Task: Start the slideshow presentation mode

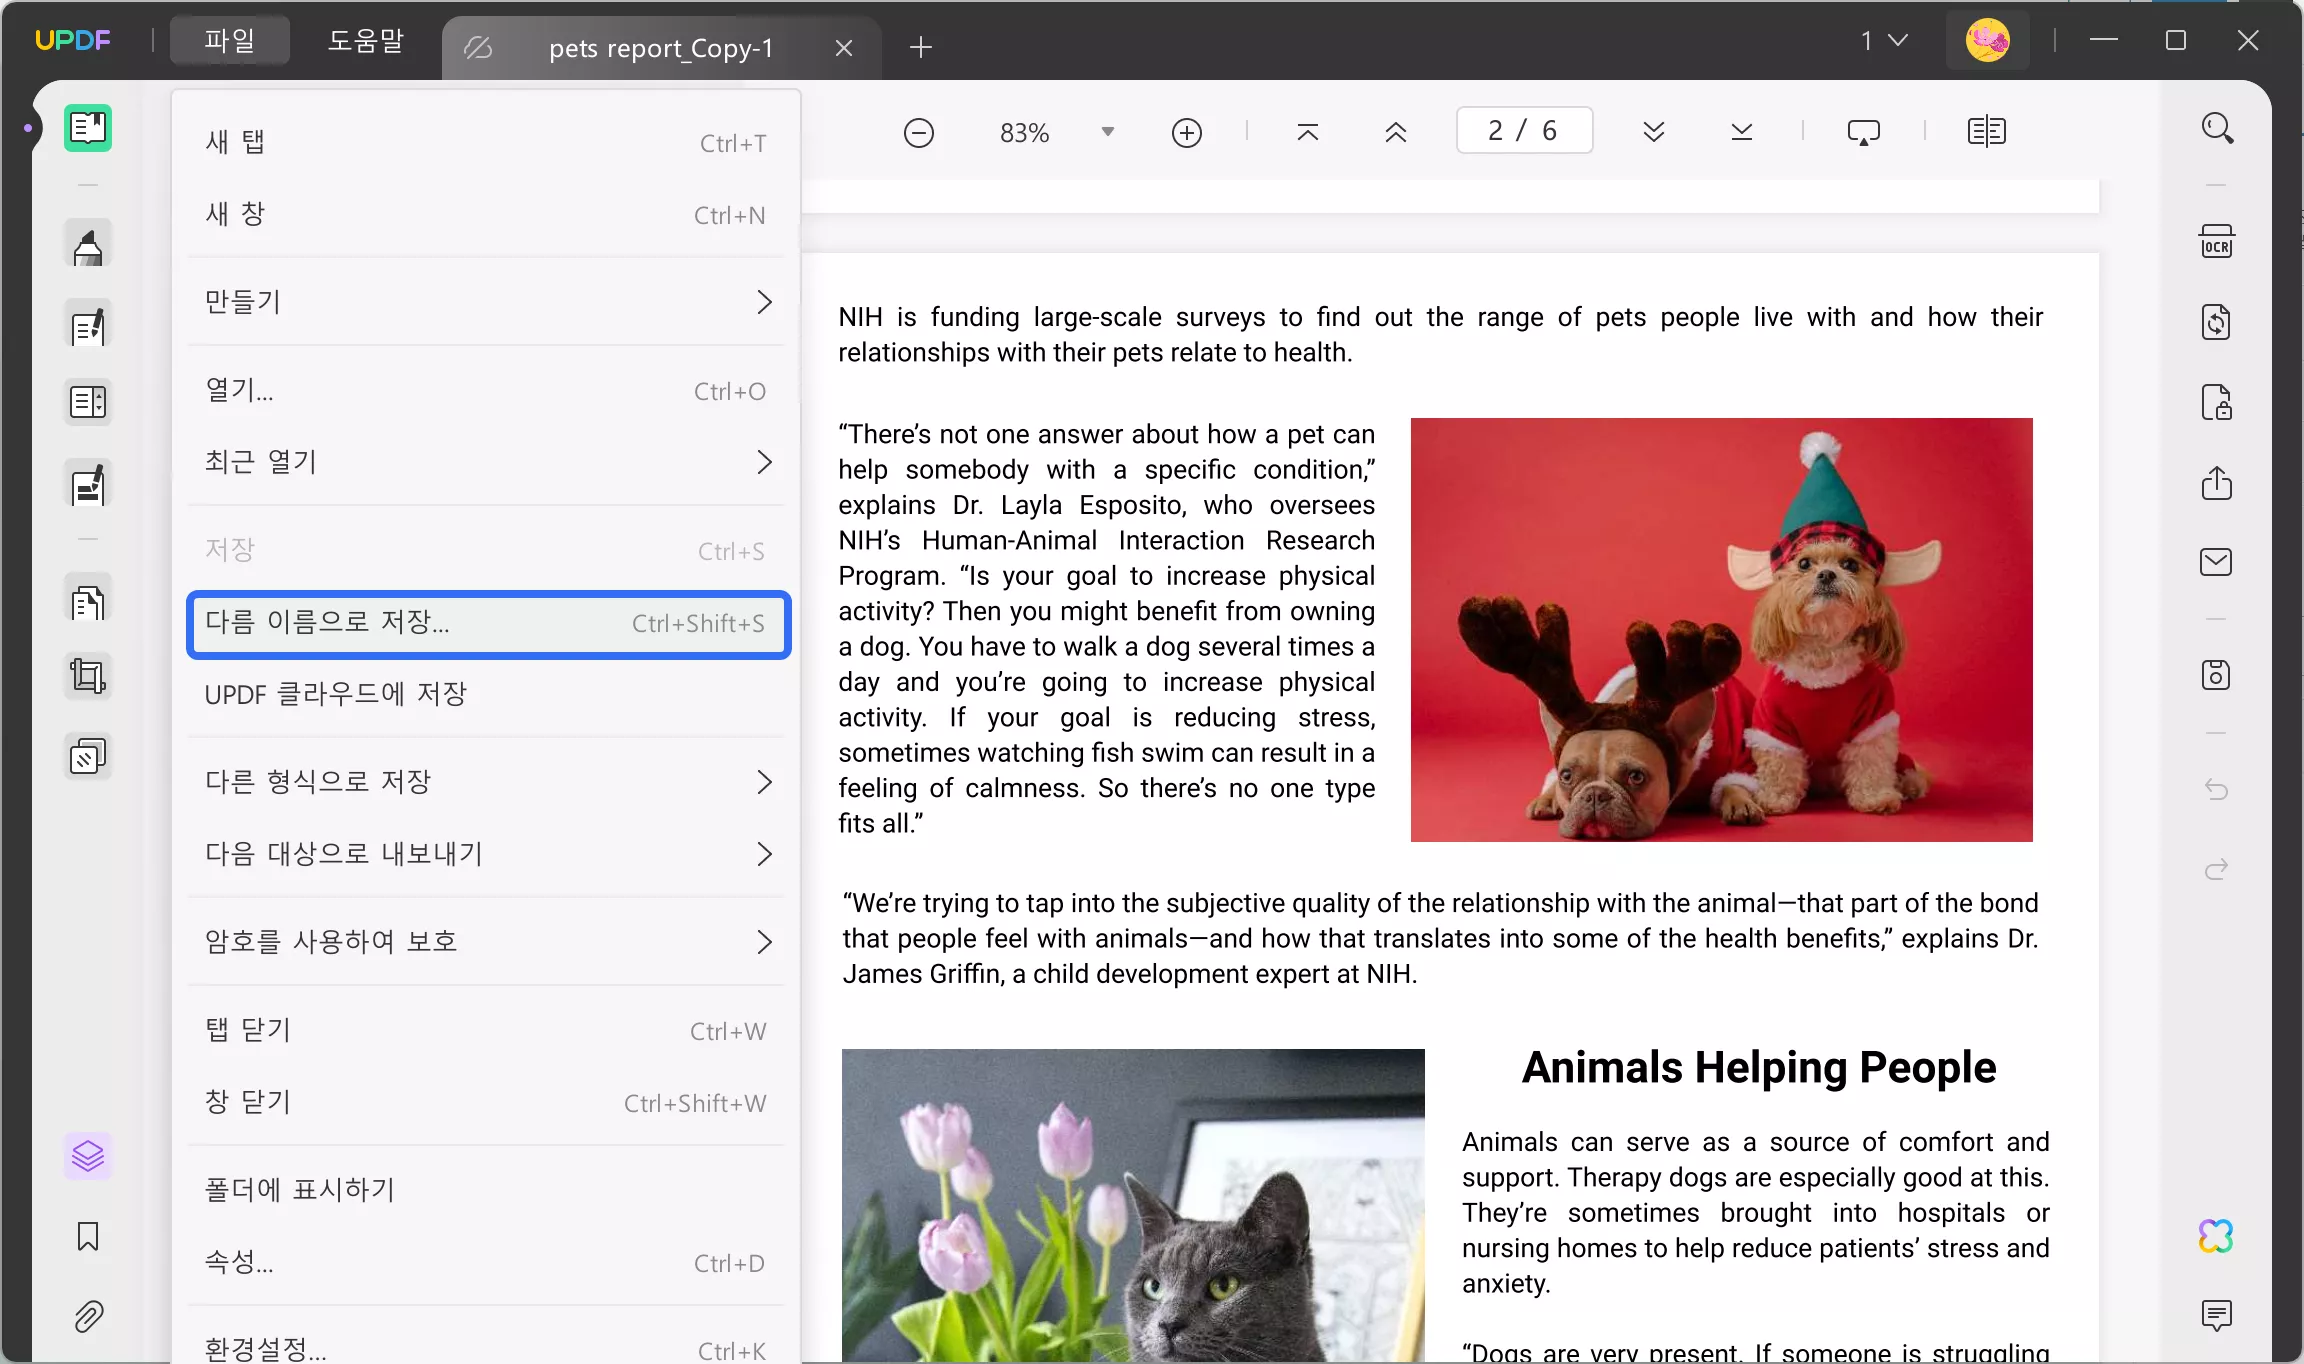Action: point(1864,132)
